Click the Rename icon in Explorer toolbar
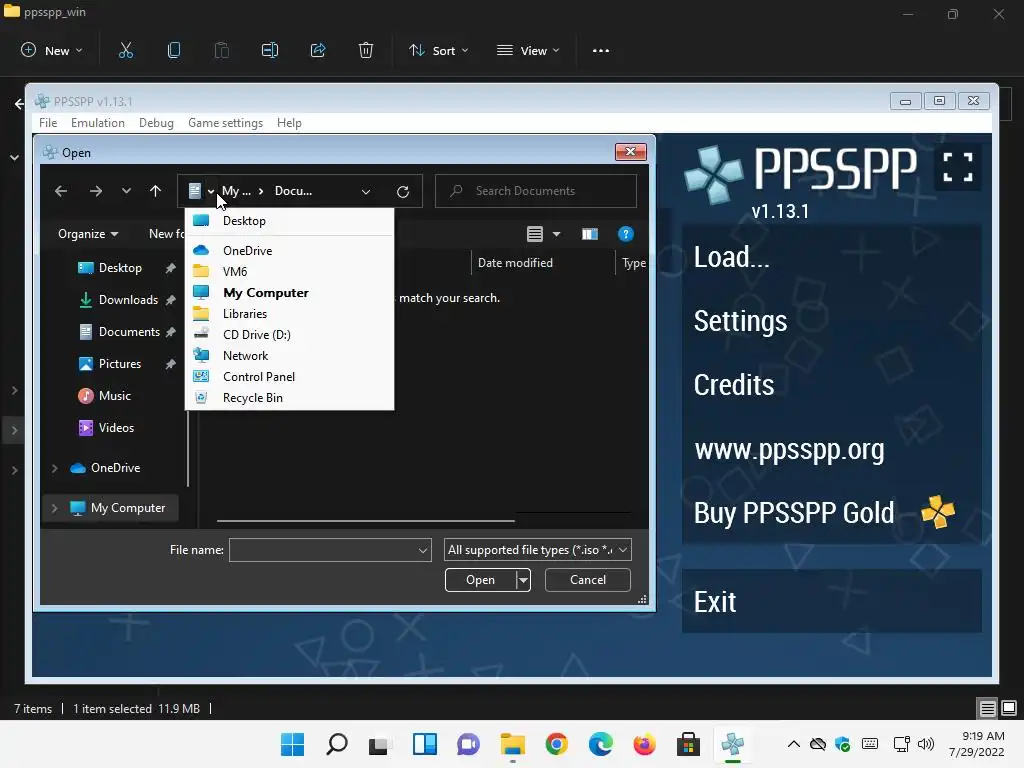 point(270,50)
